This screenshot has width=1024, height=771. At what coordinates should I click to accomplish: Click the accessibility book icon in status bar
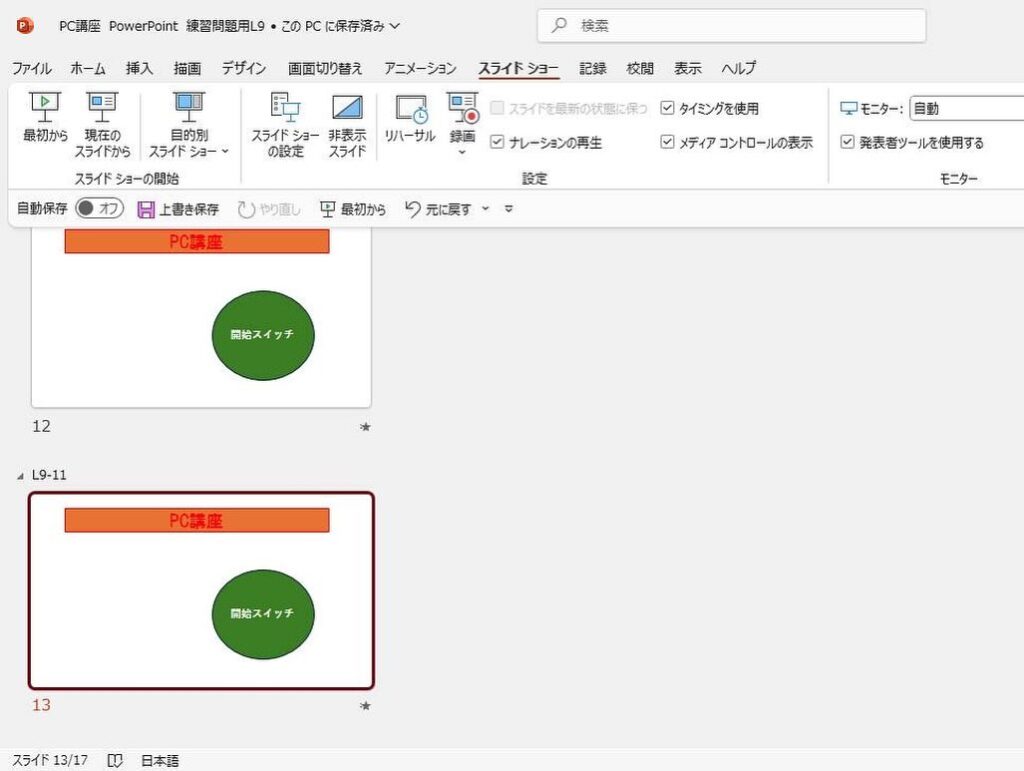[x=115, y=761]
